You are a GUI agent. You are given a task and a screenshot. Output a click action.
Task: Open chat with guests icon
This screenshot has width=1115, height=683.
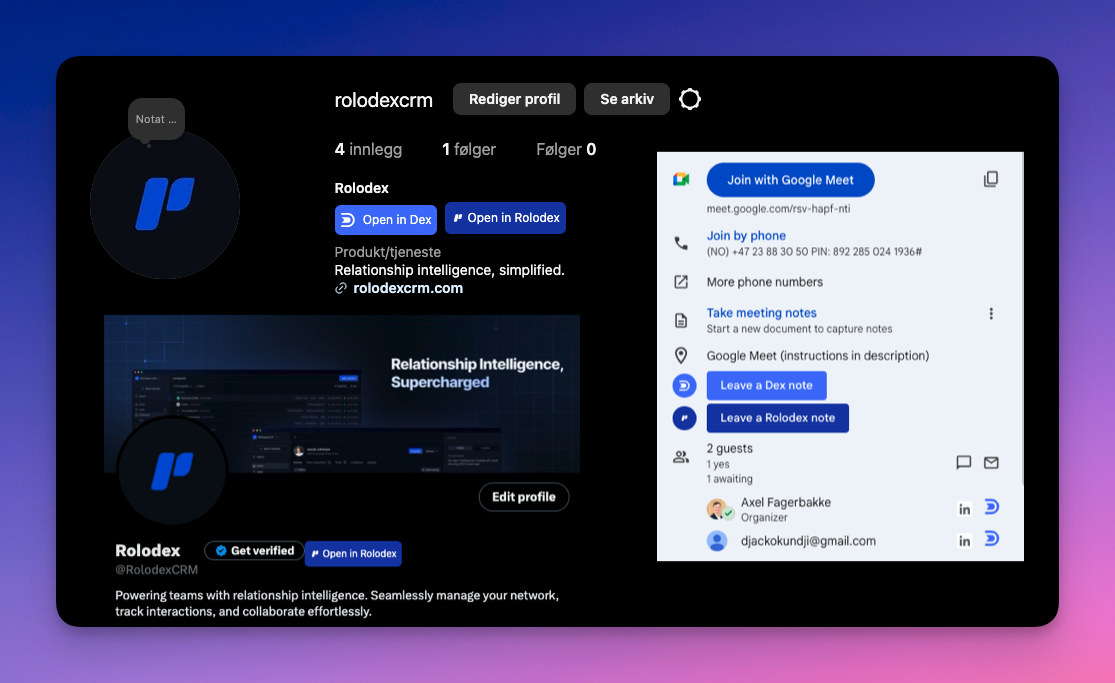pos(964,462)
